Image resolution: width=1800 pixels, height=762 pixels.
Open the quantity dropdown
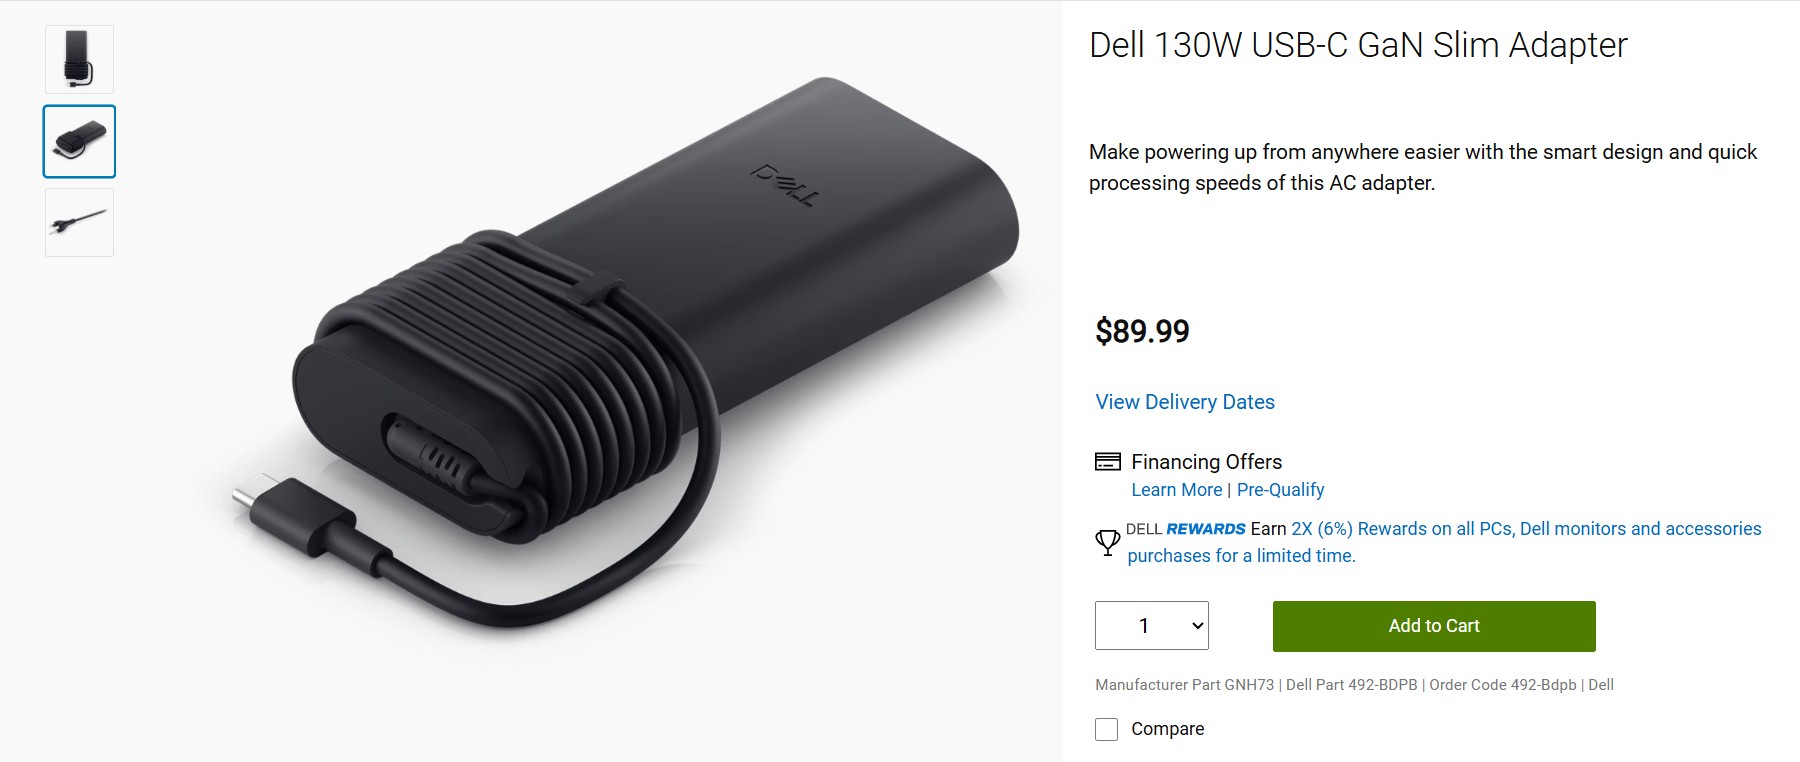tap(1150, 625)
